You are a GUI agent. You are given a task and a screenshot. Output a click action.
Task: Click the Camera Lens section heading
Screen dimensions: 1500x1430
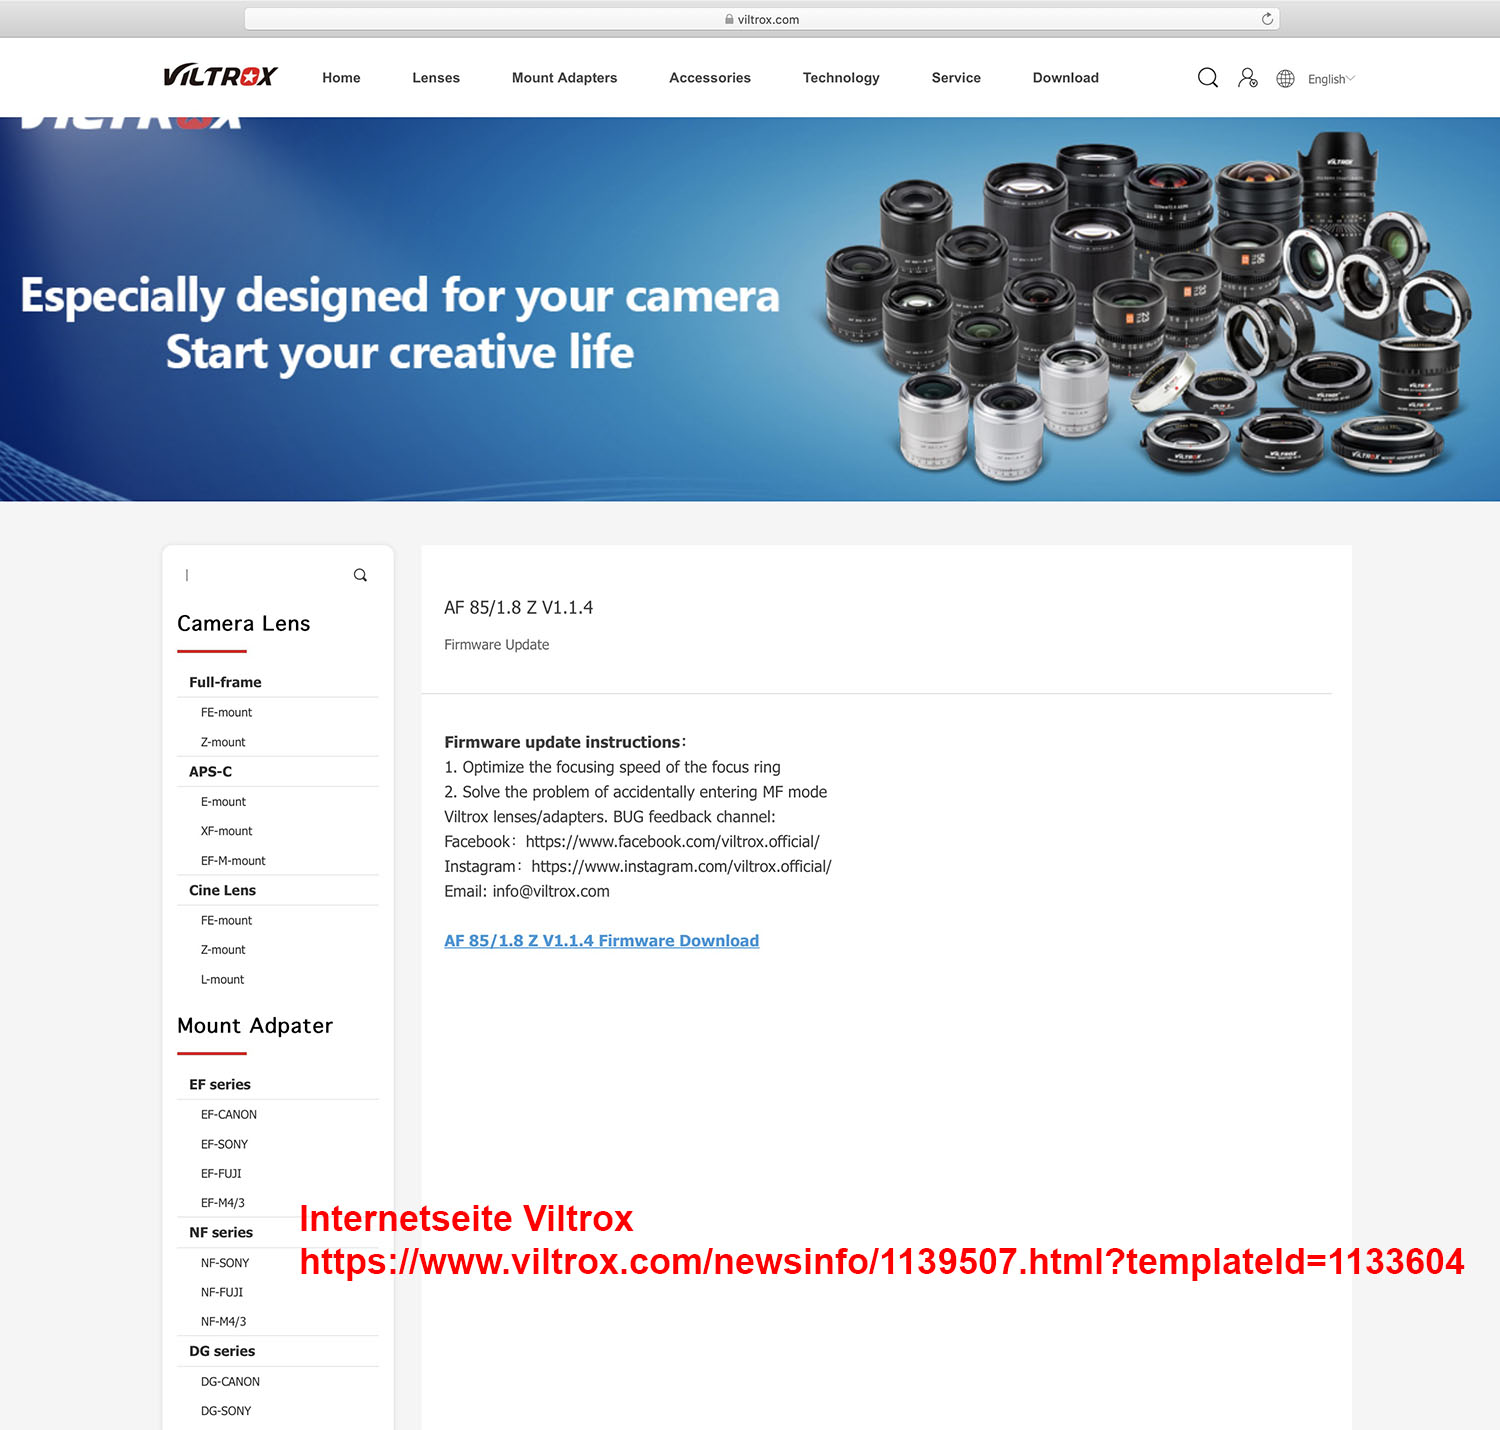[244, 623]
